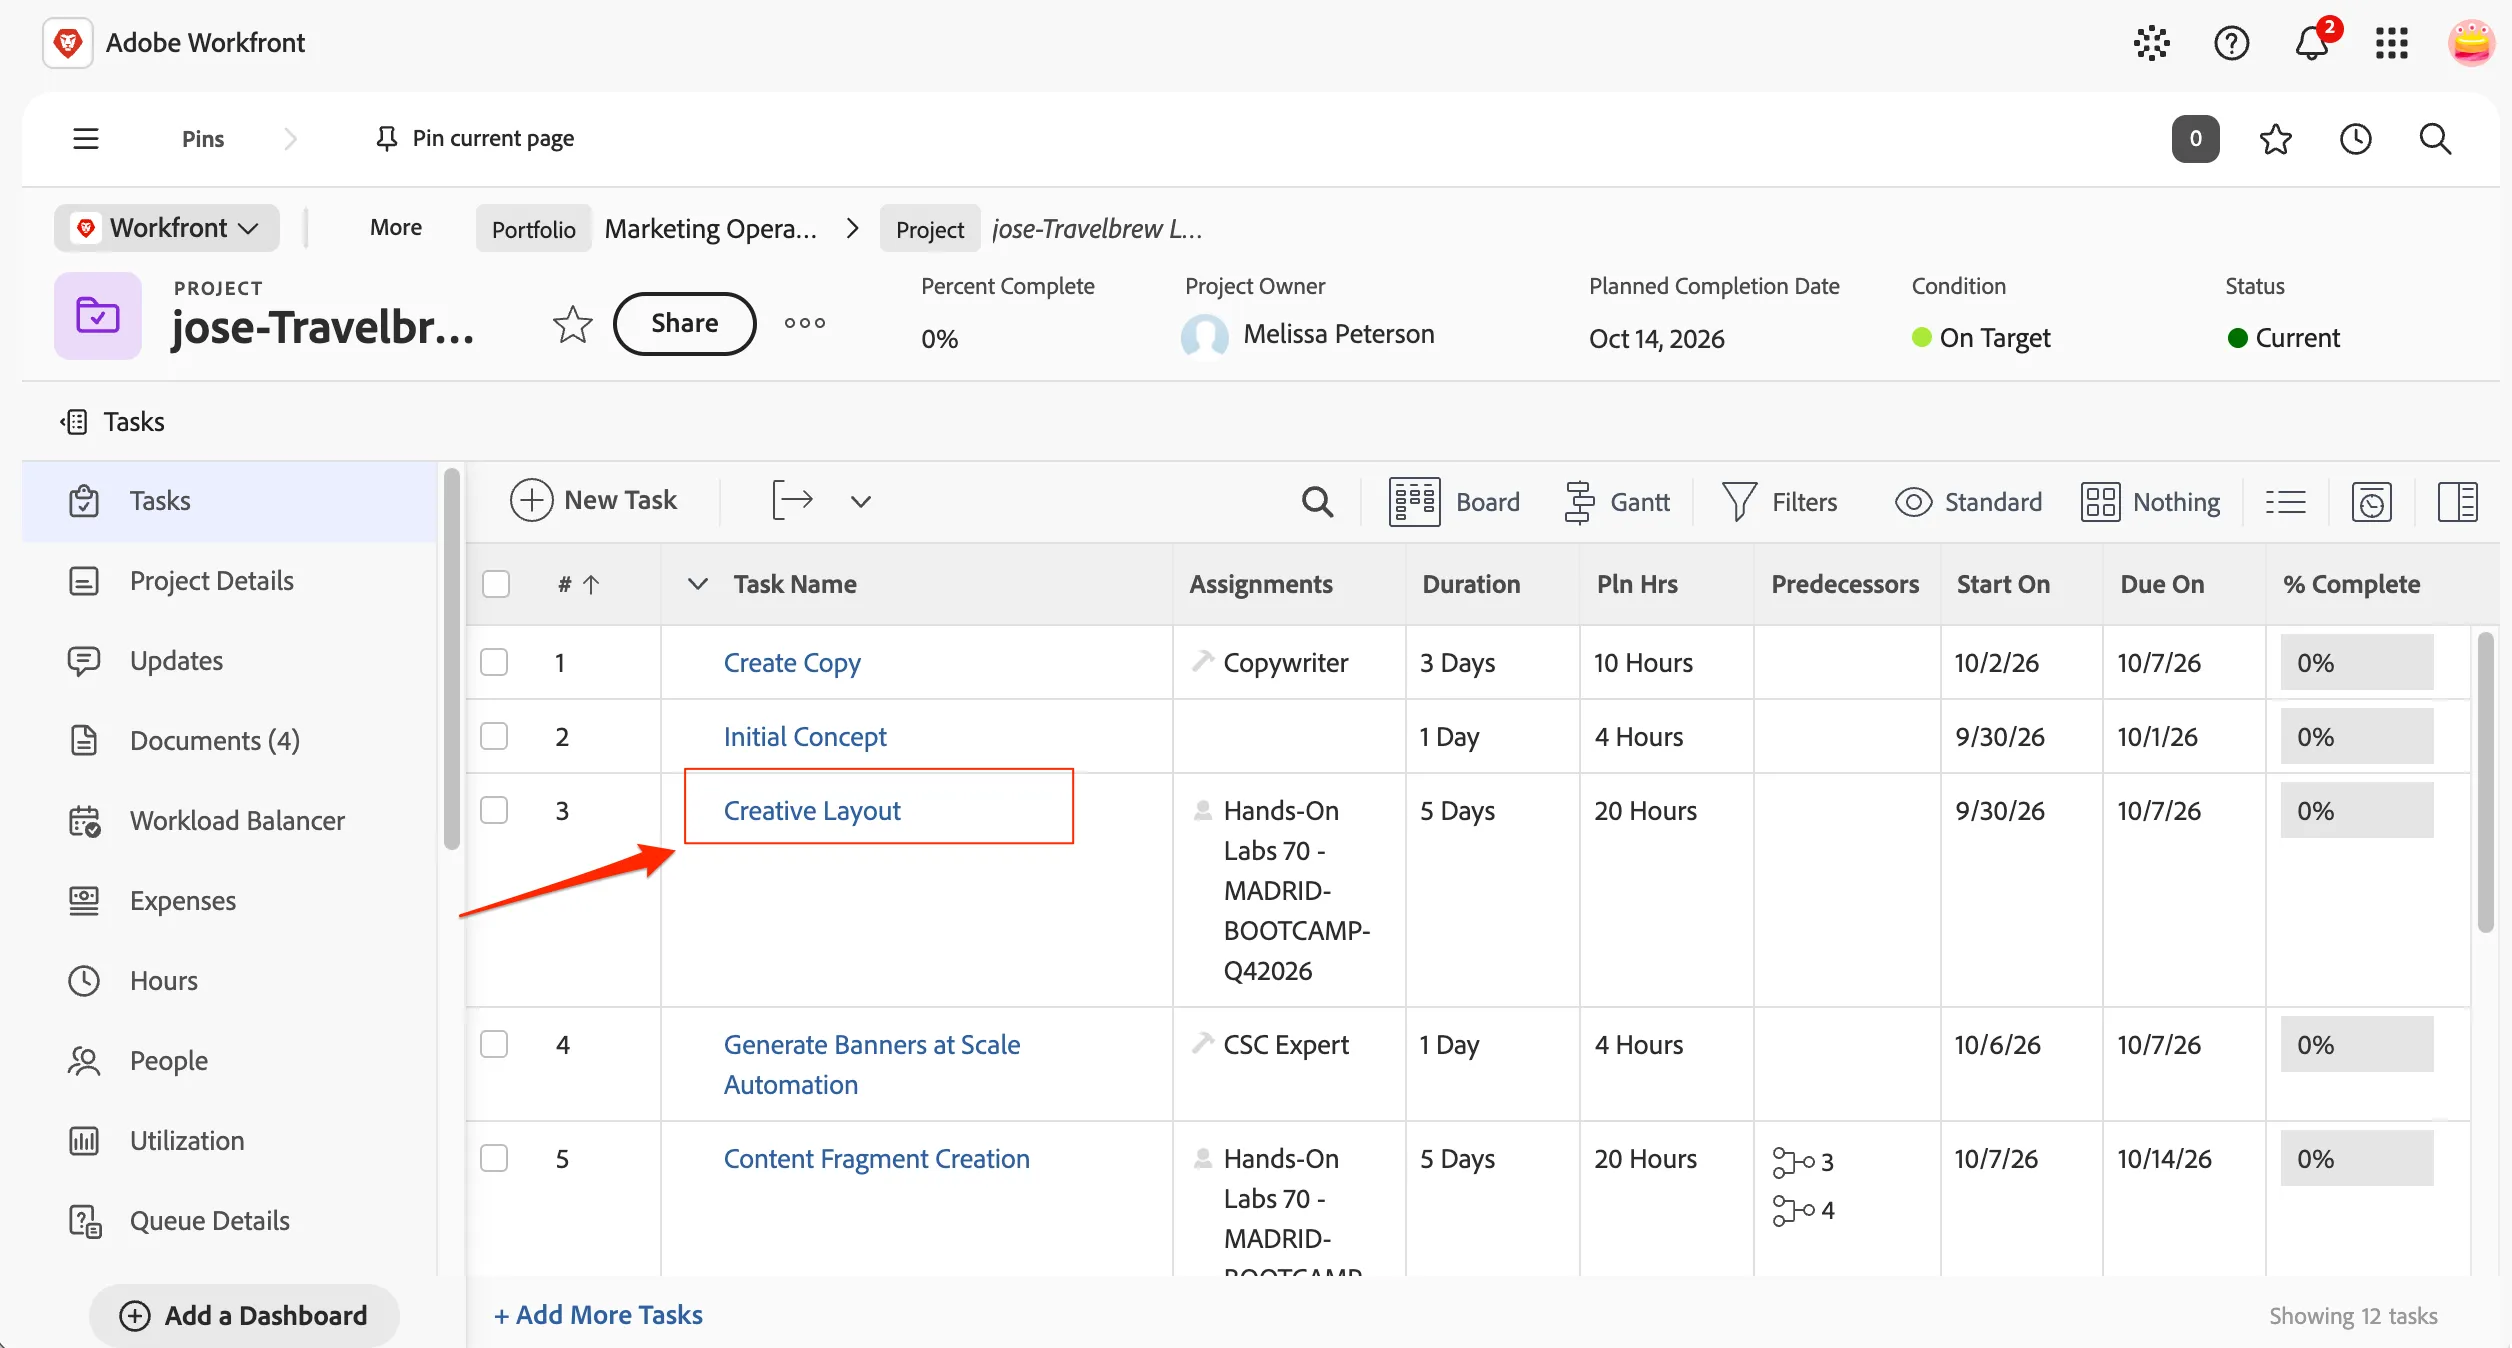Click Add More Tasks link
This screenshot has width=2512, height=1348.
coord(598,1315)
